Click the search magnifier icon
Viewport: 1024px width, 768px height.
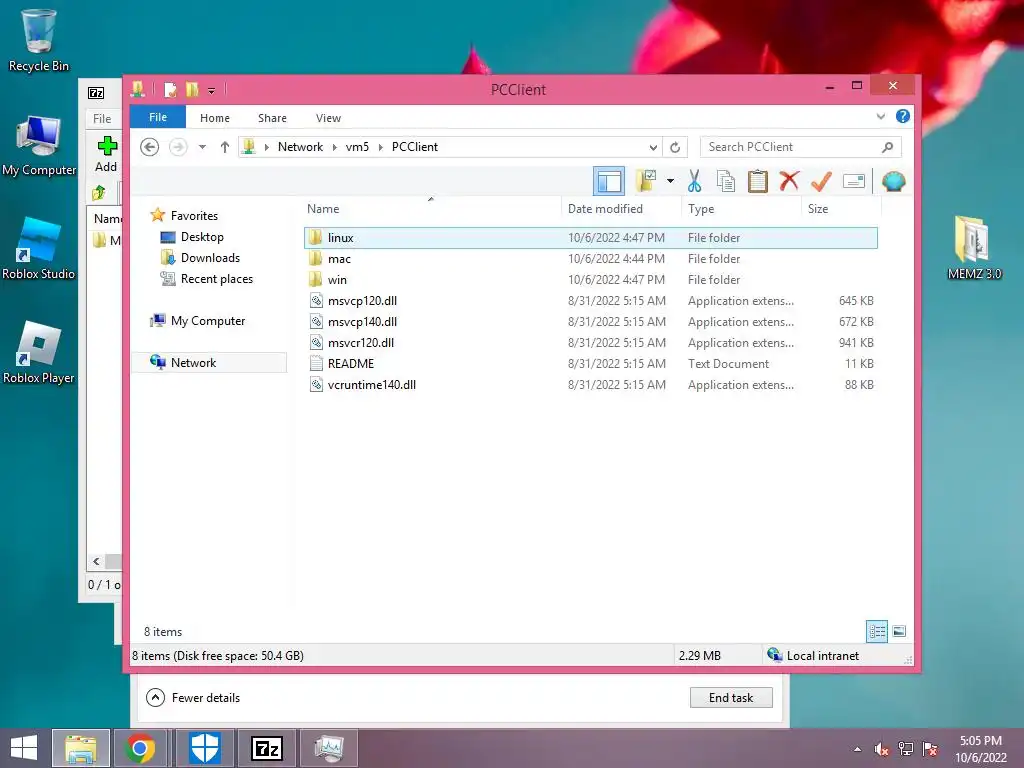click(888, 147)
